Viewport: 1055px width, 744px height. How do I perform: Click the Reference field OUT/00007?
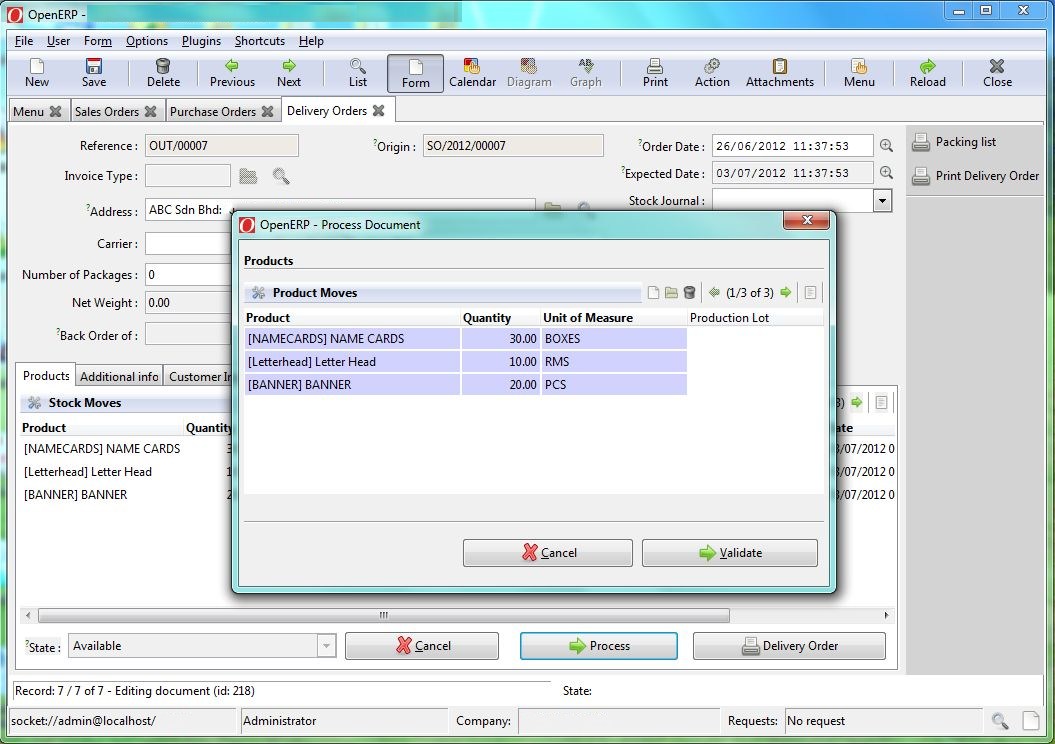[x=222, y=145]
